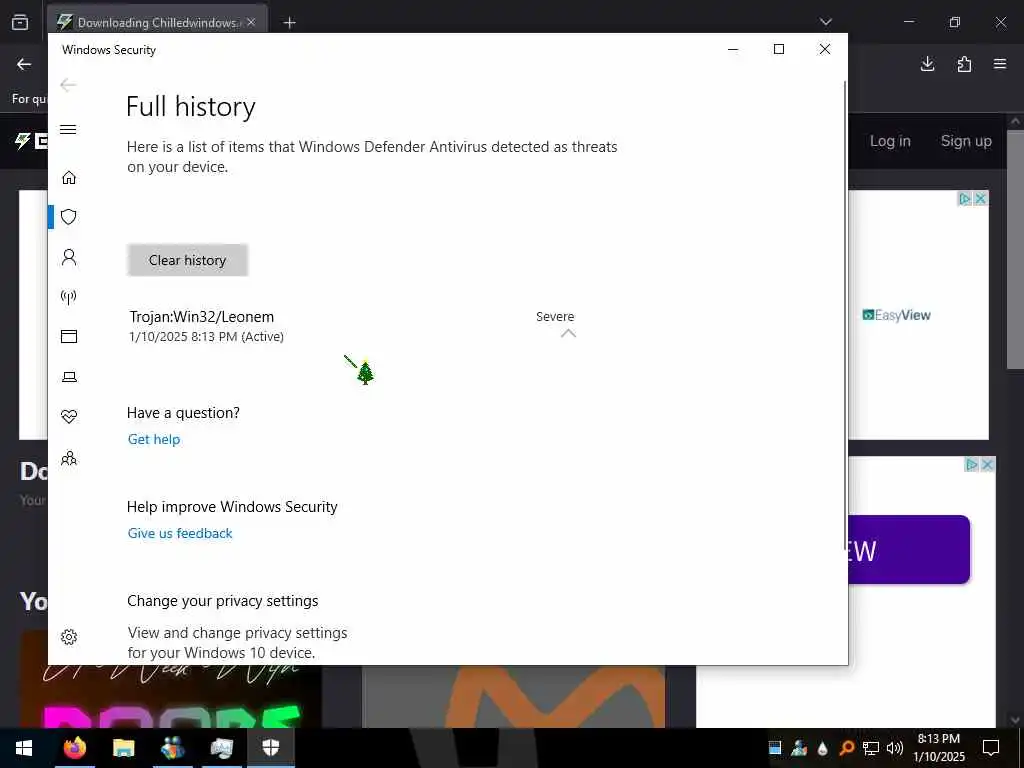Click the purple ad button
The width and height of the screenshot is (1024, 768).
[x=909, y=549]
